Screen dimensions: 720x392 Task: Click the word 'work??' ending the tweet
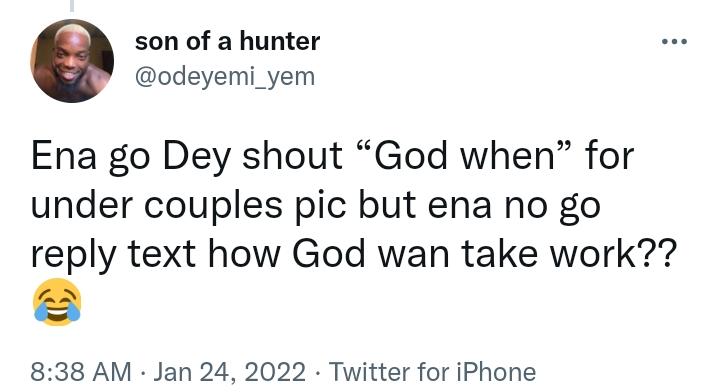613,254
